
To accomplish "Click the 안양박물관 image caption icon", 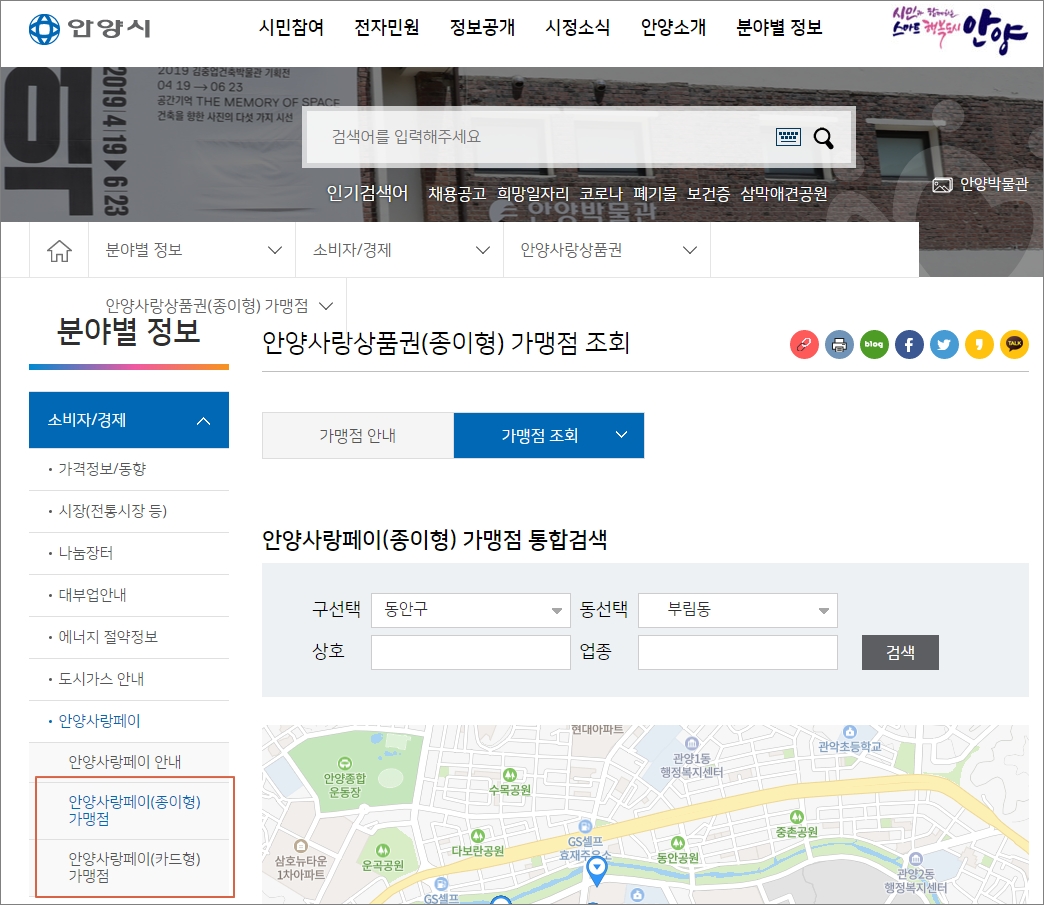I will click(x=942, y=185).
